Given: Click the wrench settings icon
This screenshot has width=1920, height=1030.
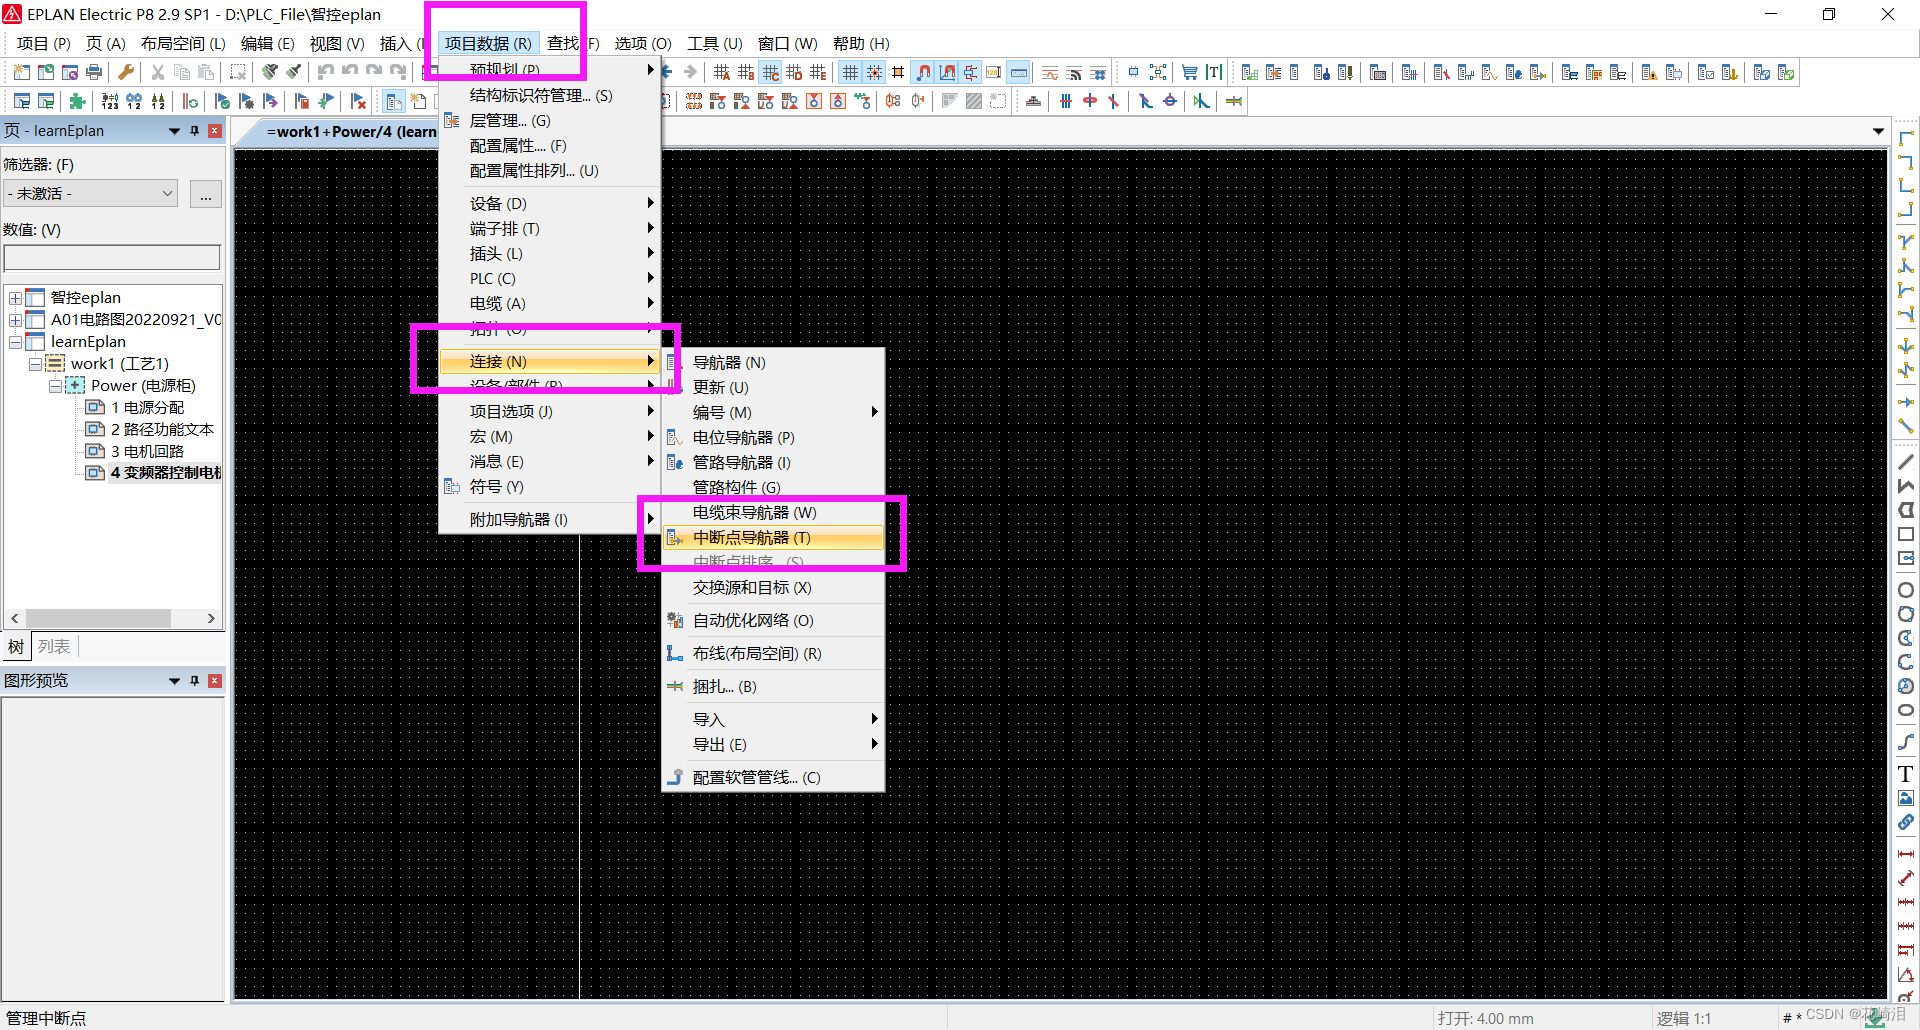Looking at the screenshot, I should (x=126, y=72).
